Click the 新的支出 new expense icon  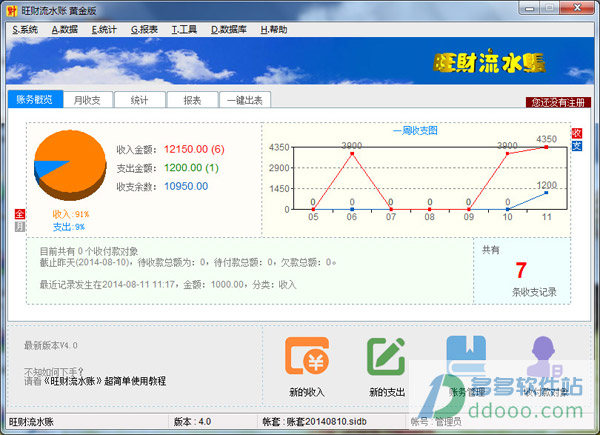[x=386, y=356]
